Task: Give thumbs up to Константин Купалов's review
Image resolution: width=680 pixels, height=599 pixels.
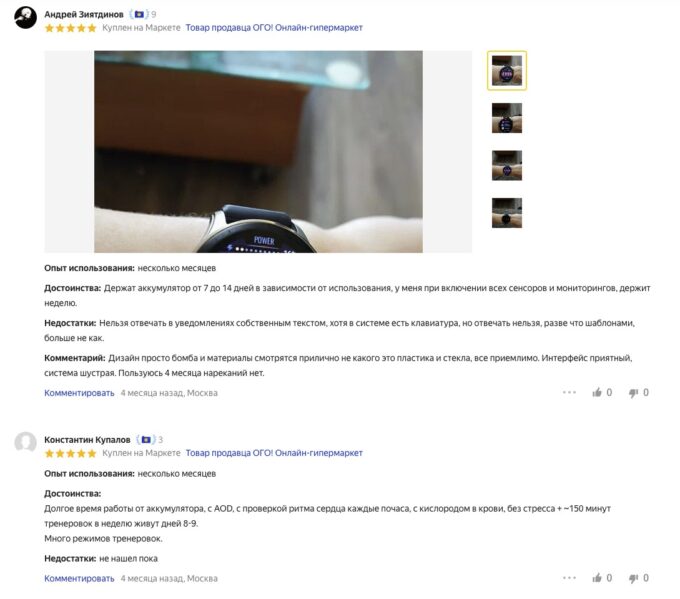Action: pos(597,578)
